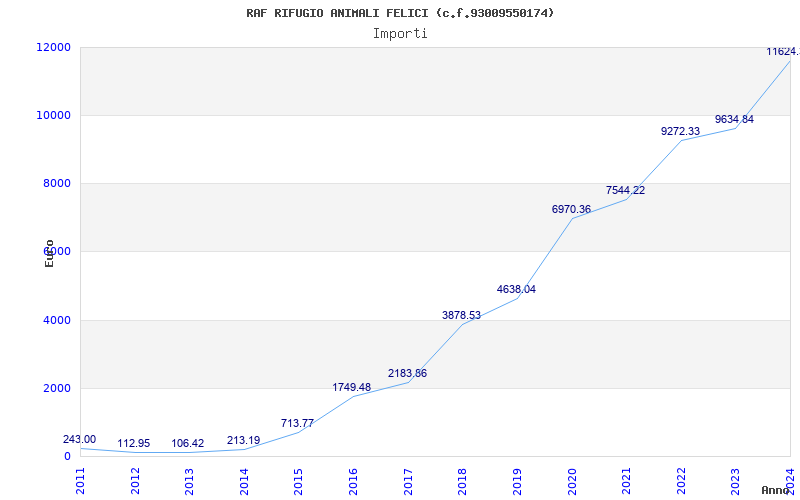The image size is (800, 500).
Task: Select the 213.19 data label
Action: point(243,440)
